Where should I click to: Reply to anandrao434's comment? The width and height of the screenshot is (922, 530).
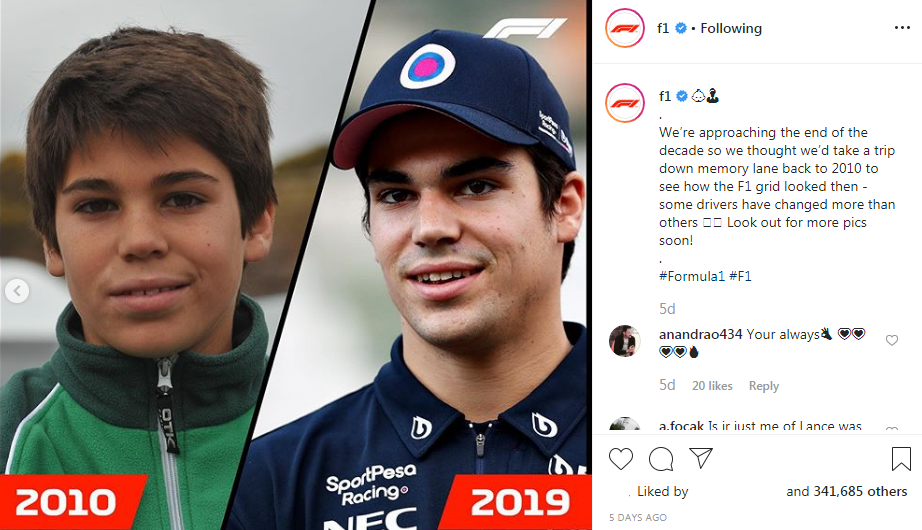pos(764,386)
